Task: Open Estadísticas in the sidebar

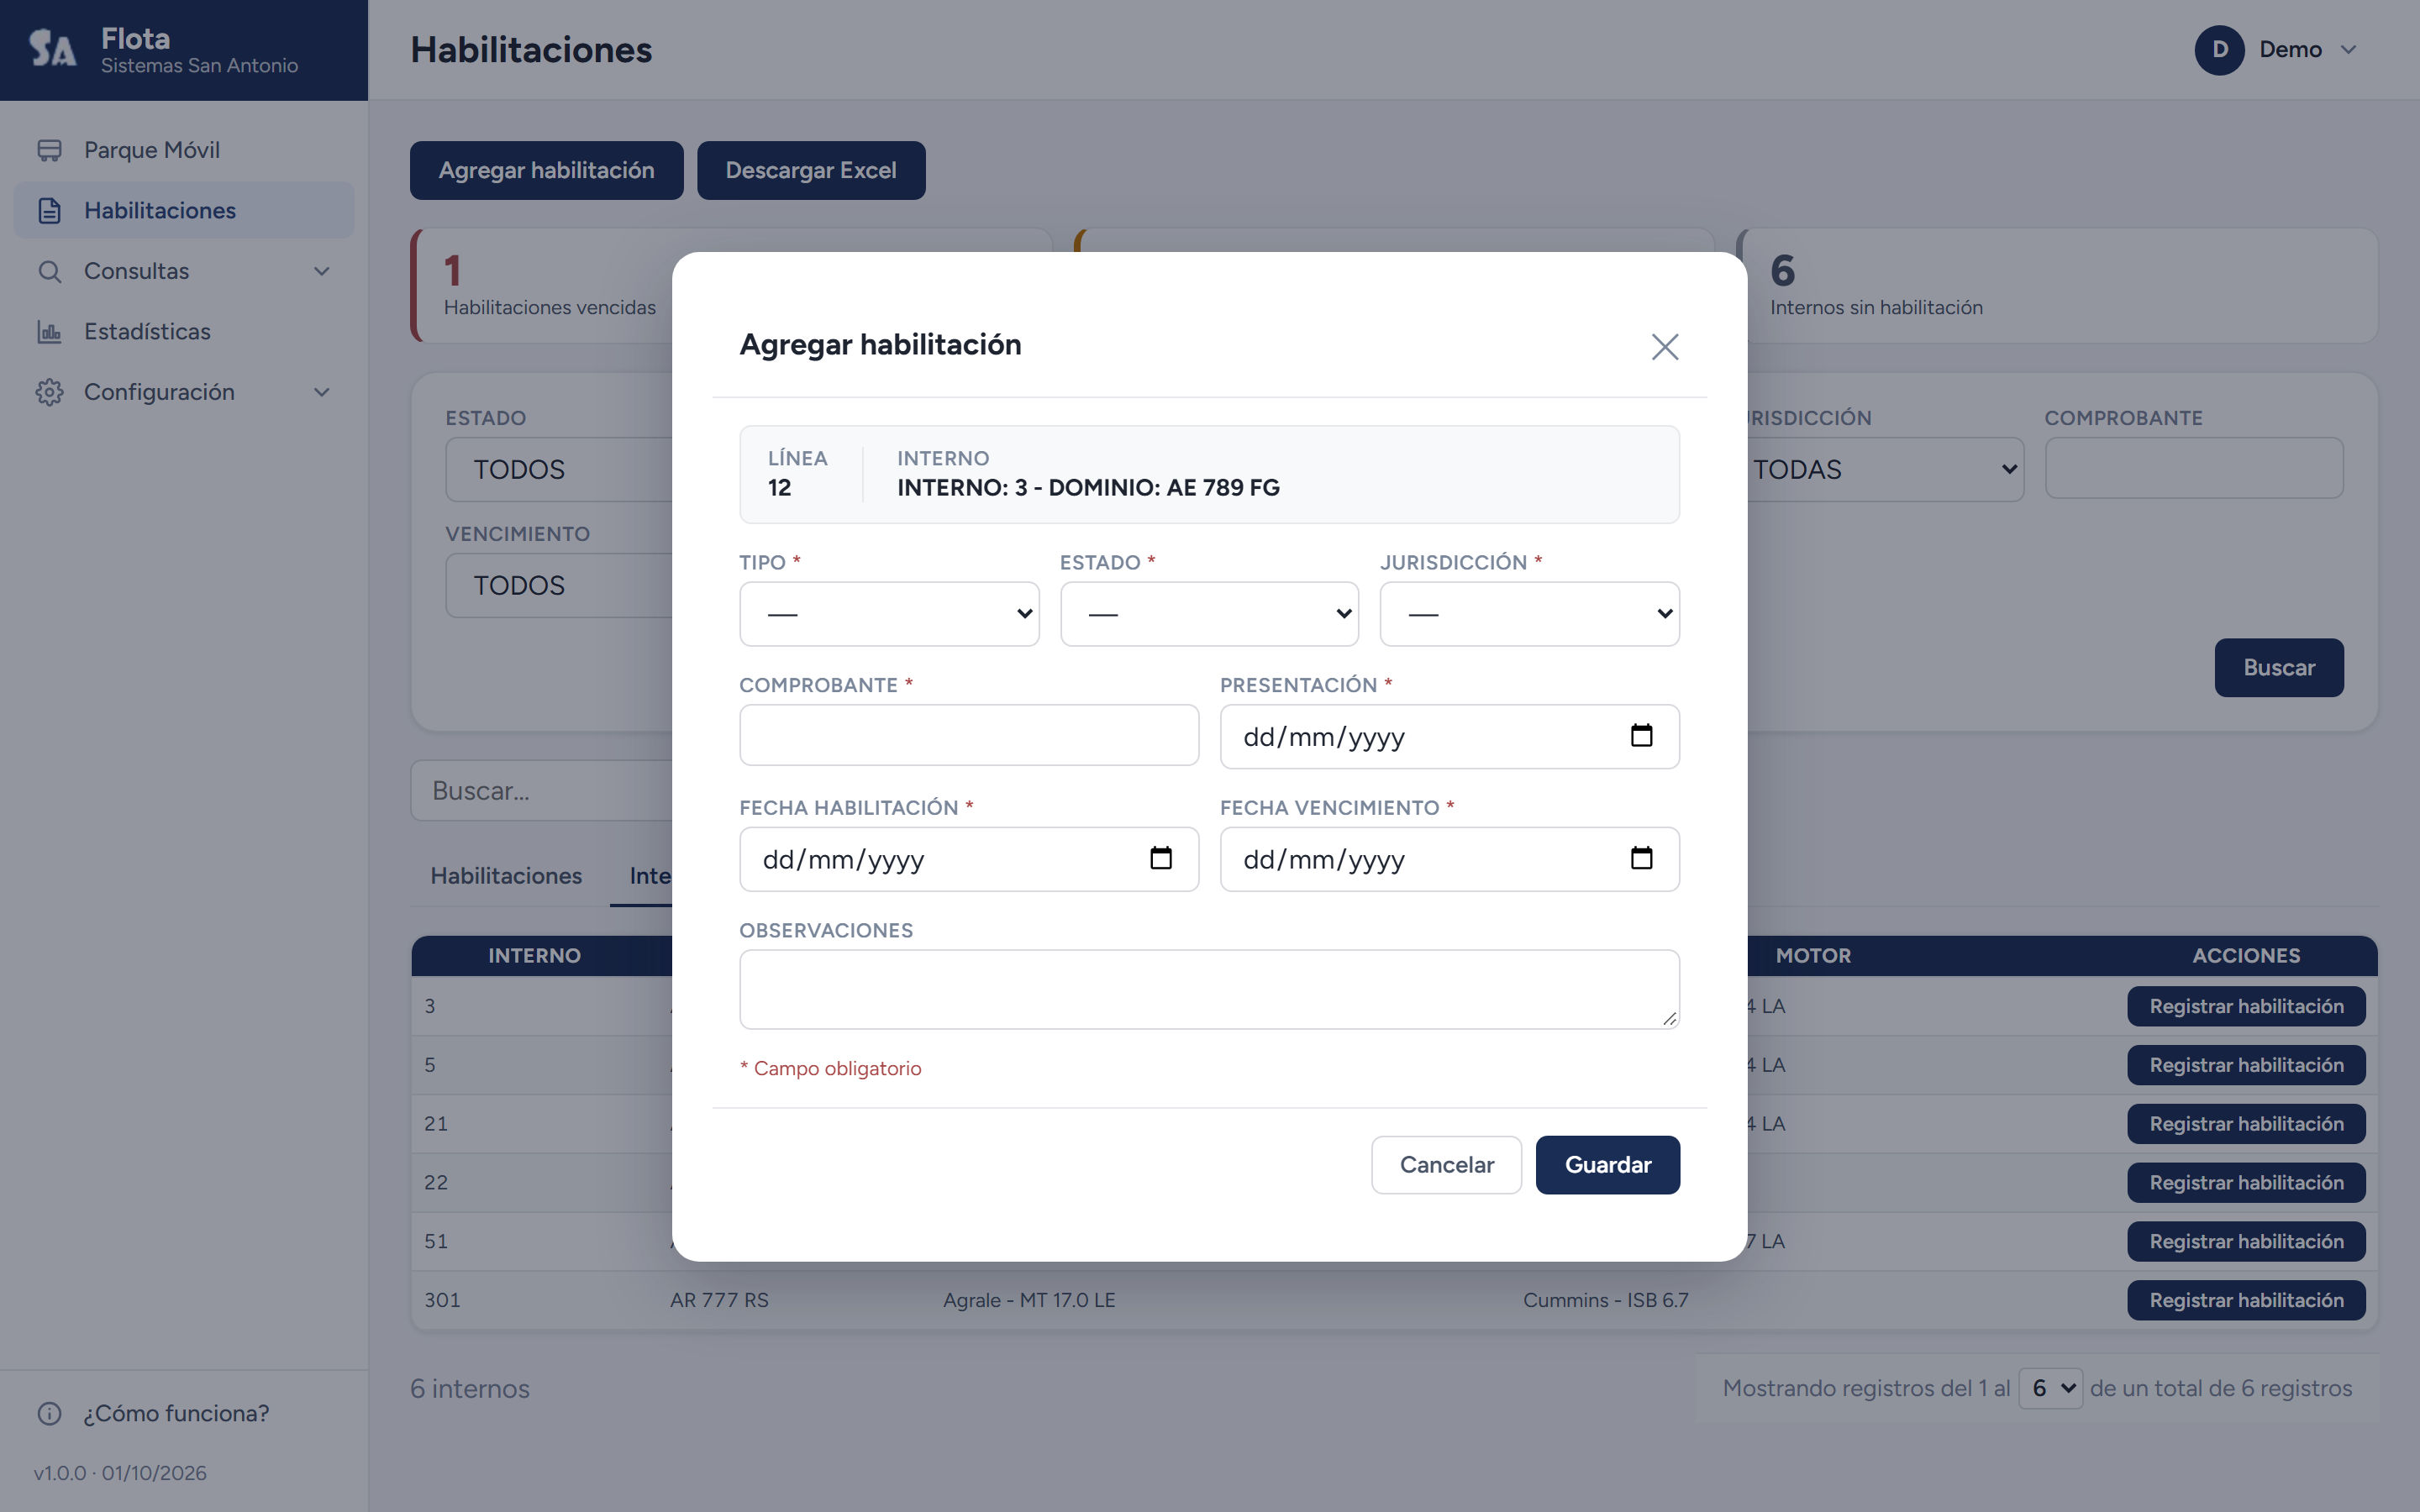Action: 184,331
